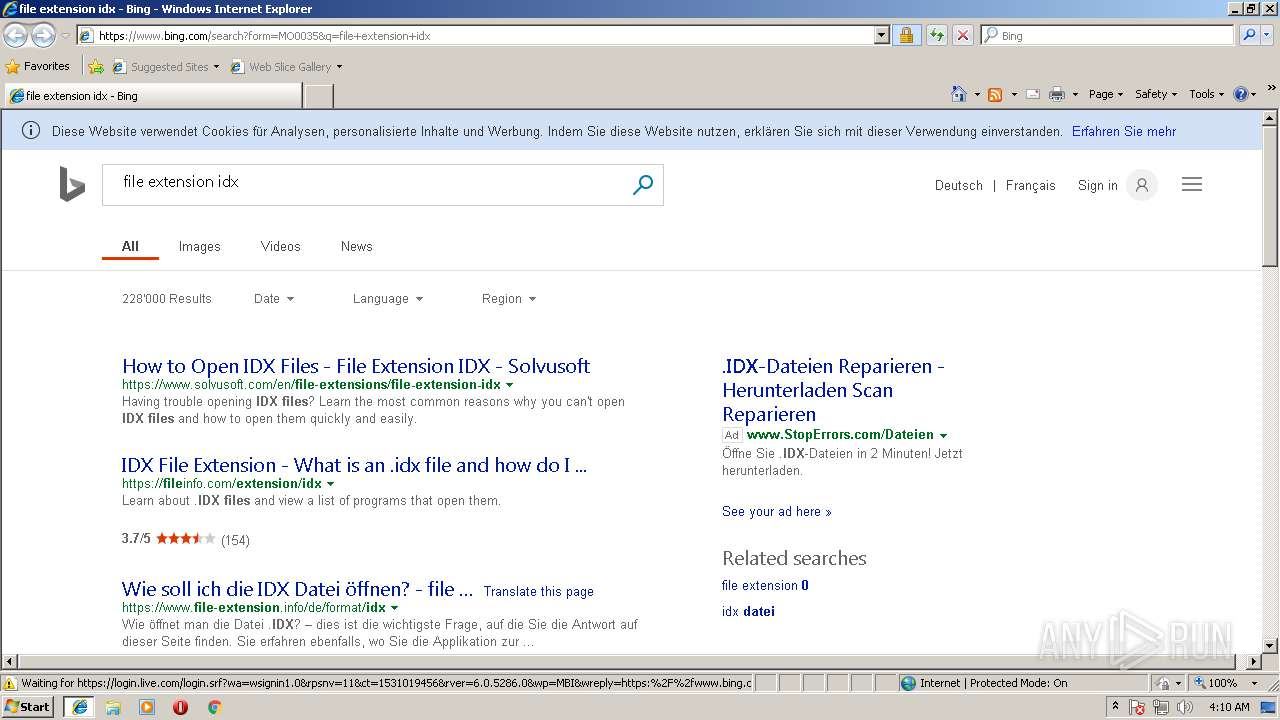Click the Add to Favorites Bar icon
The width and height of the screenshot is (1280, 720).
point(96,67)
